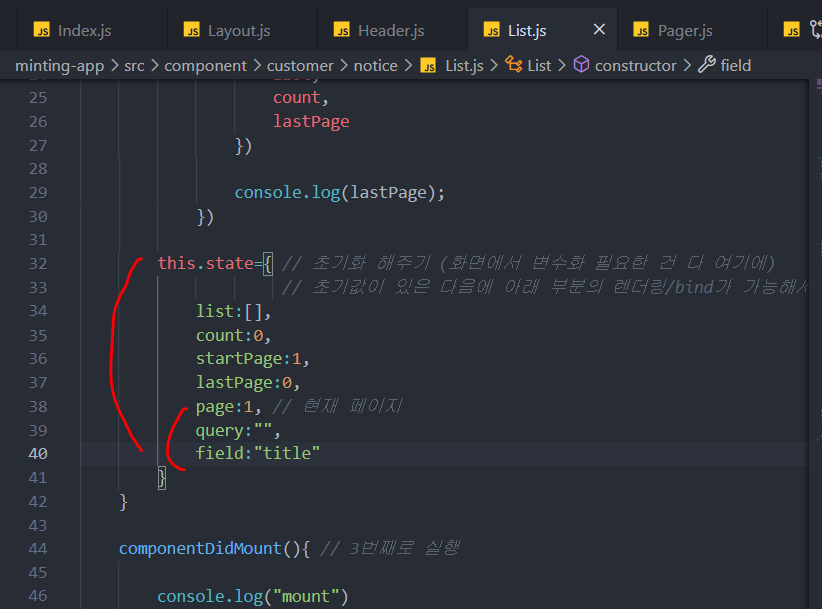Open the List.js breadcrumb file
The width and height of the screenshot is (822, 609).
tap(464, 66)
